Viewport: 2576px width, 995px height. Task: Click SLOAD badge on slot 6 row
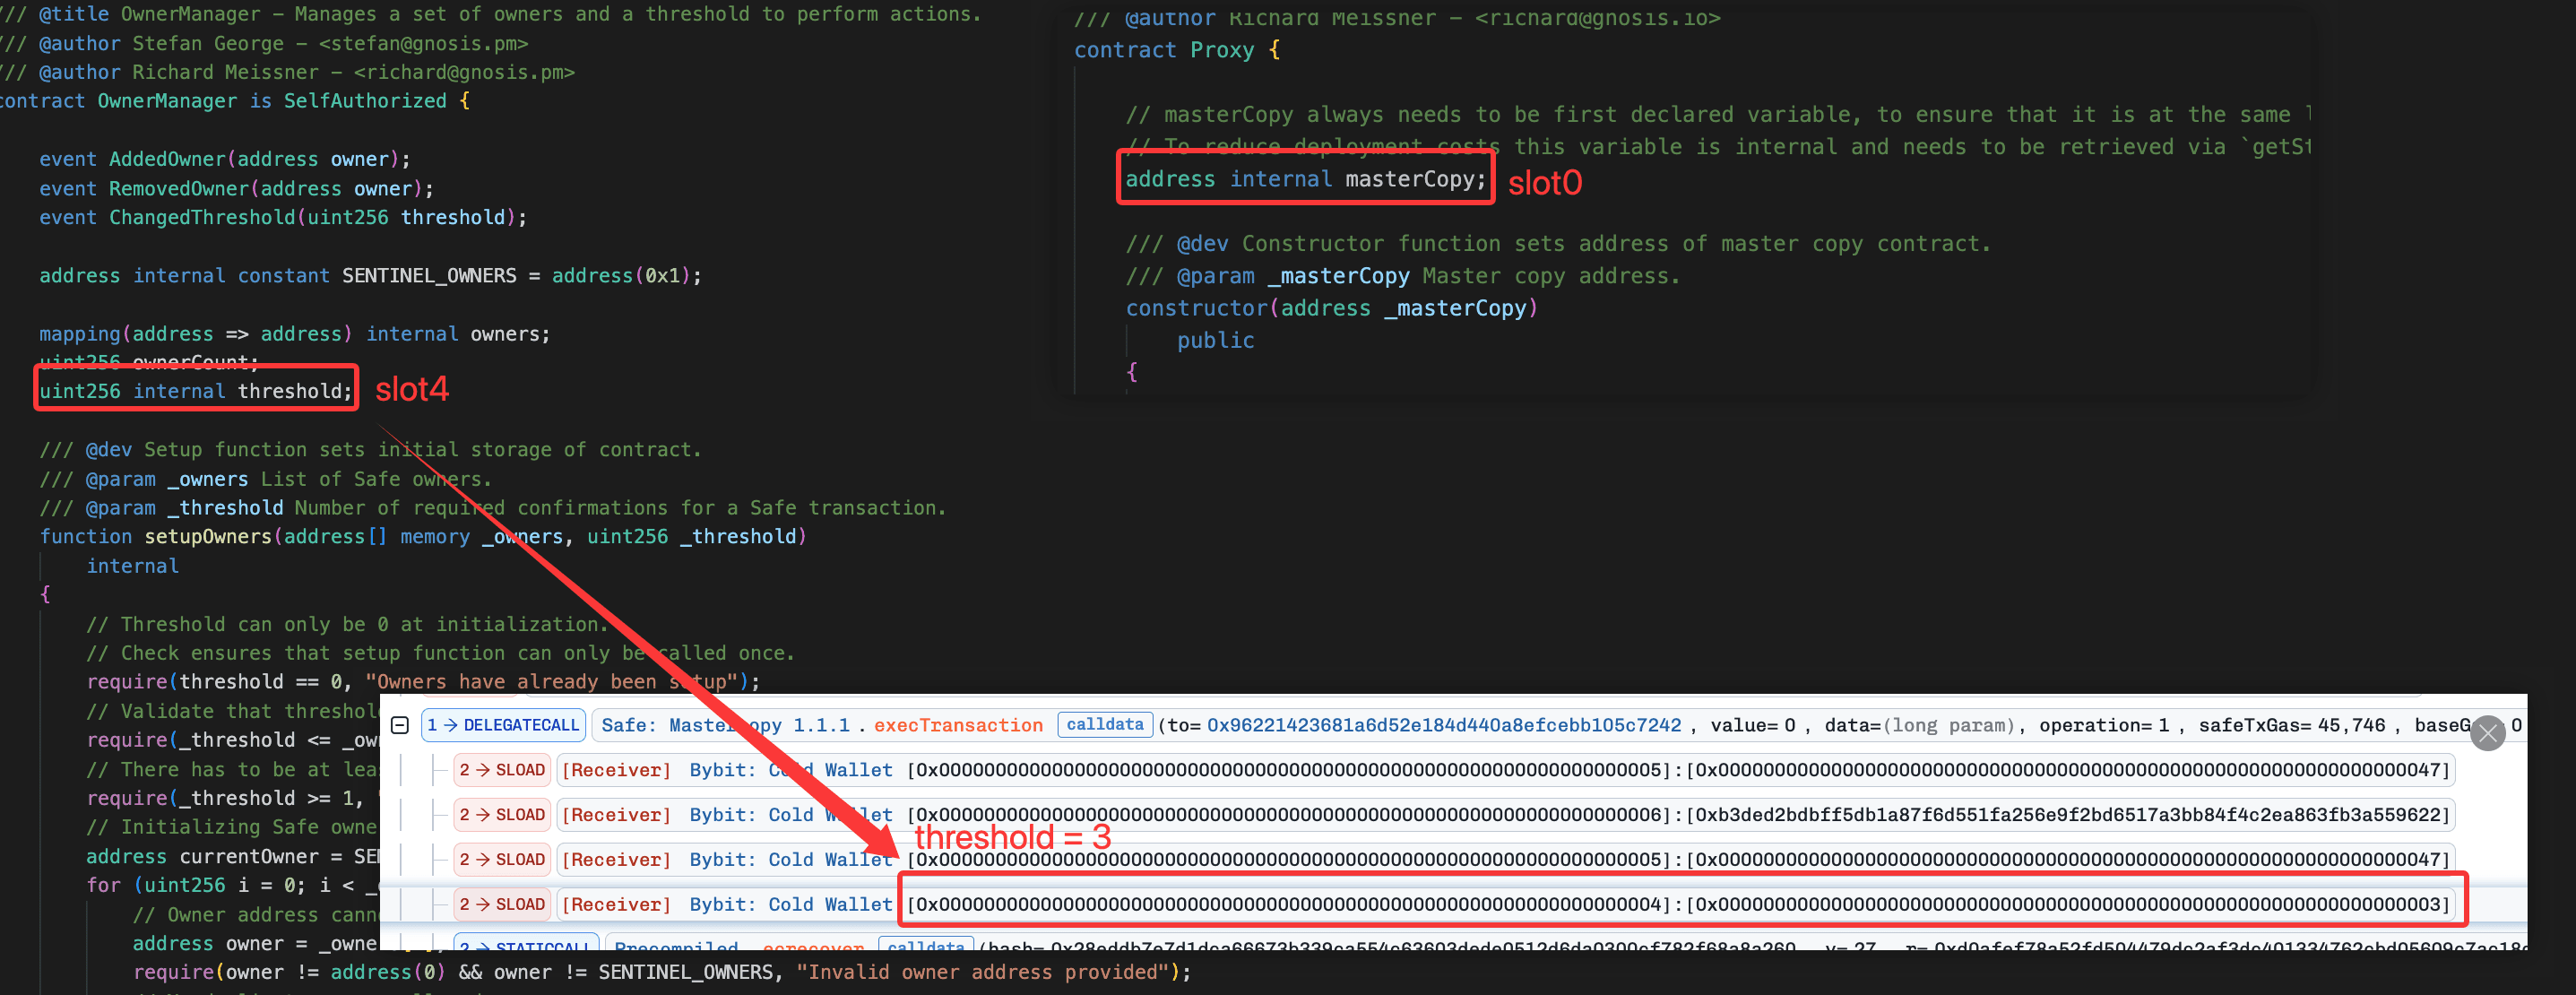503,815
